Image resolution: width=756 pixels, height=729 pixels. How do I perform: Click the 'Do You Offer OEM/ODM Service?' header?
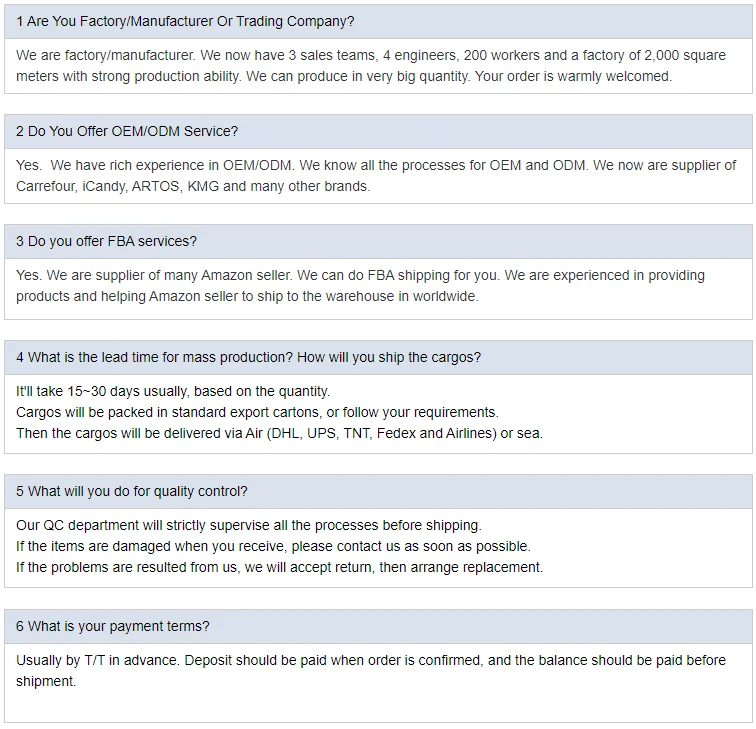tap(378, 132)
